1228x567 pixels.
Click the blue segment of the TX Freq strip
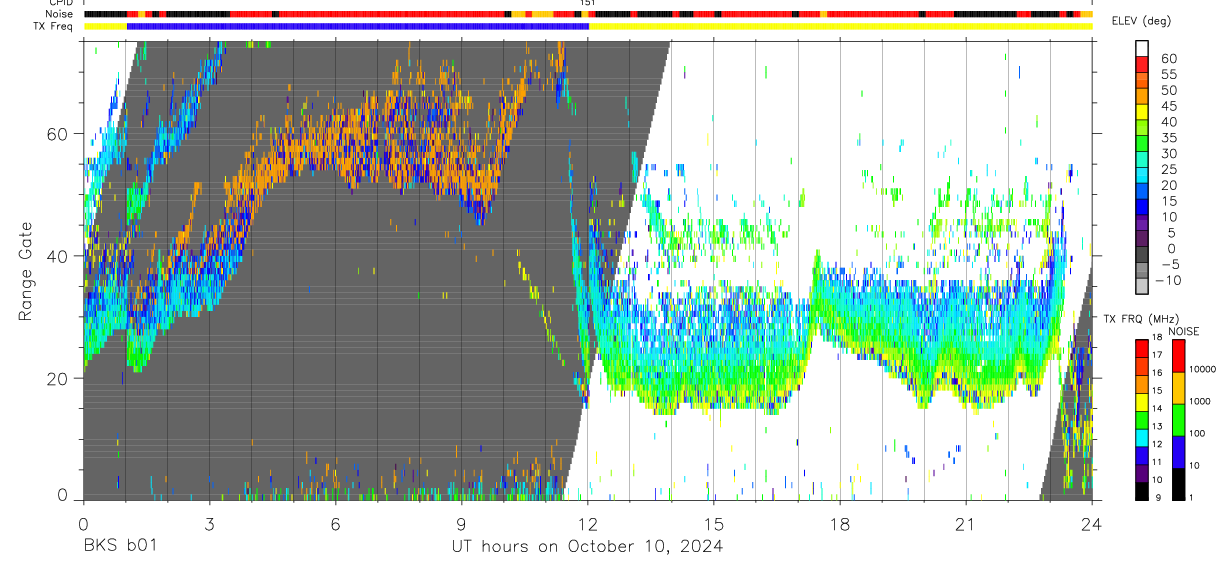coord(358,26)
